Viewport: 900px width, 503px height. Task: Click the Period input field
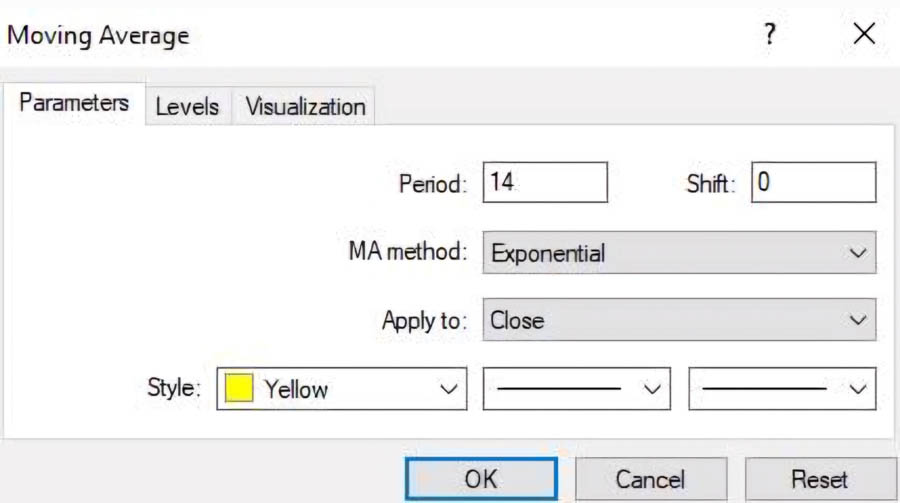[x=545, y=182]
